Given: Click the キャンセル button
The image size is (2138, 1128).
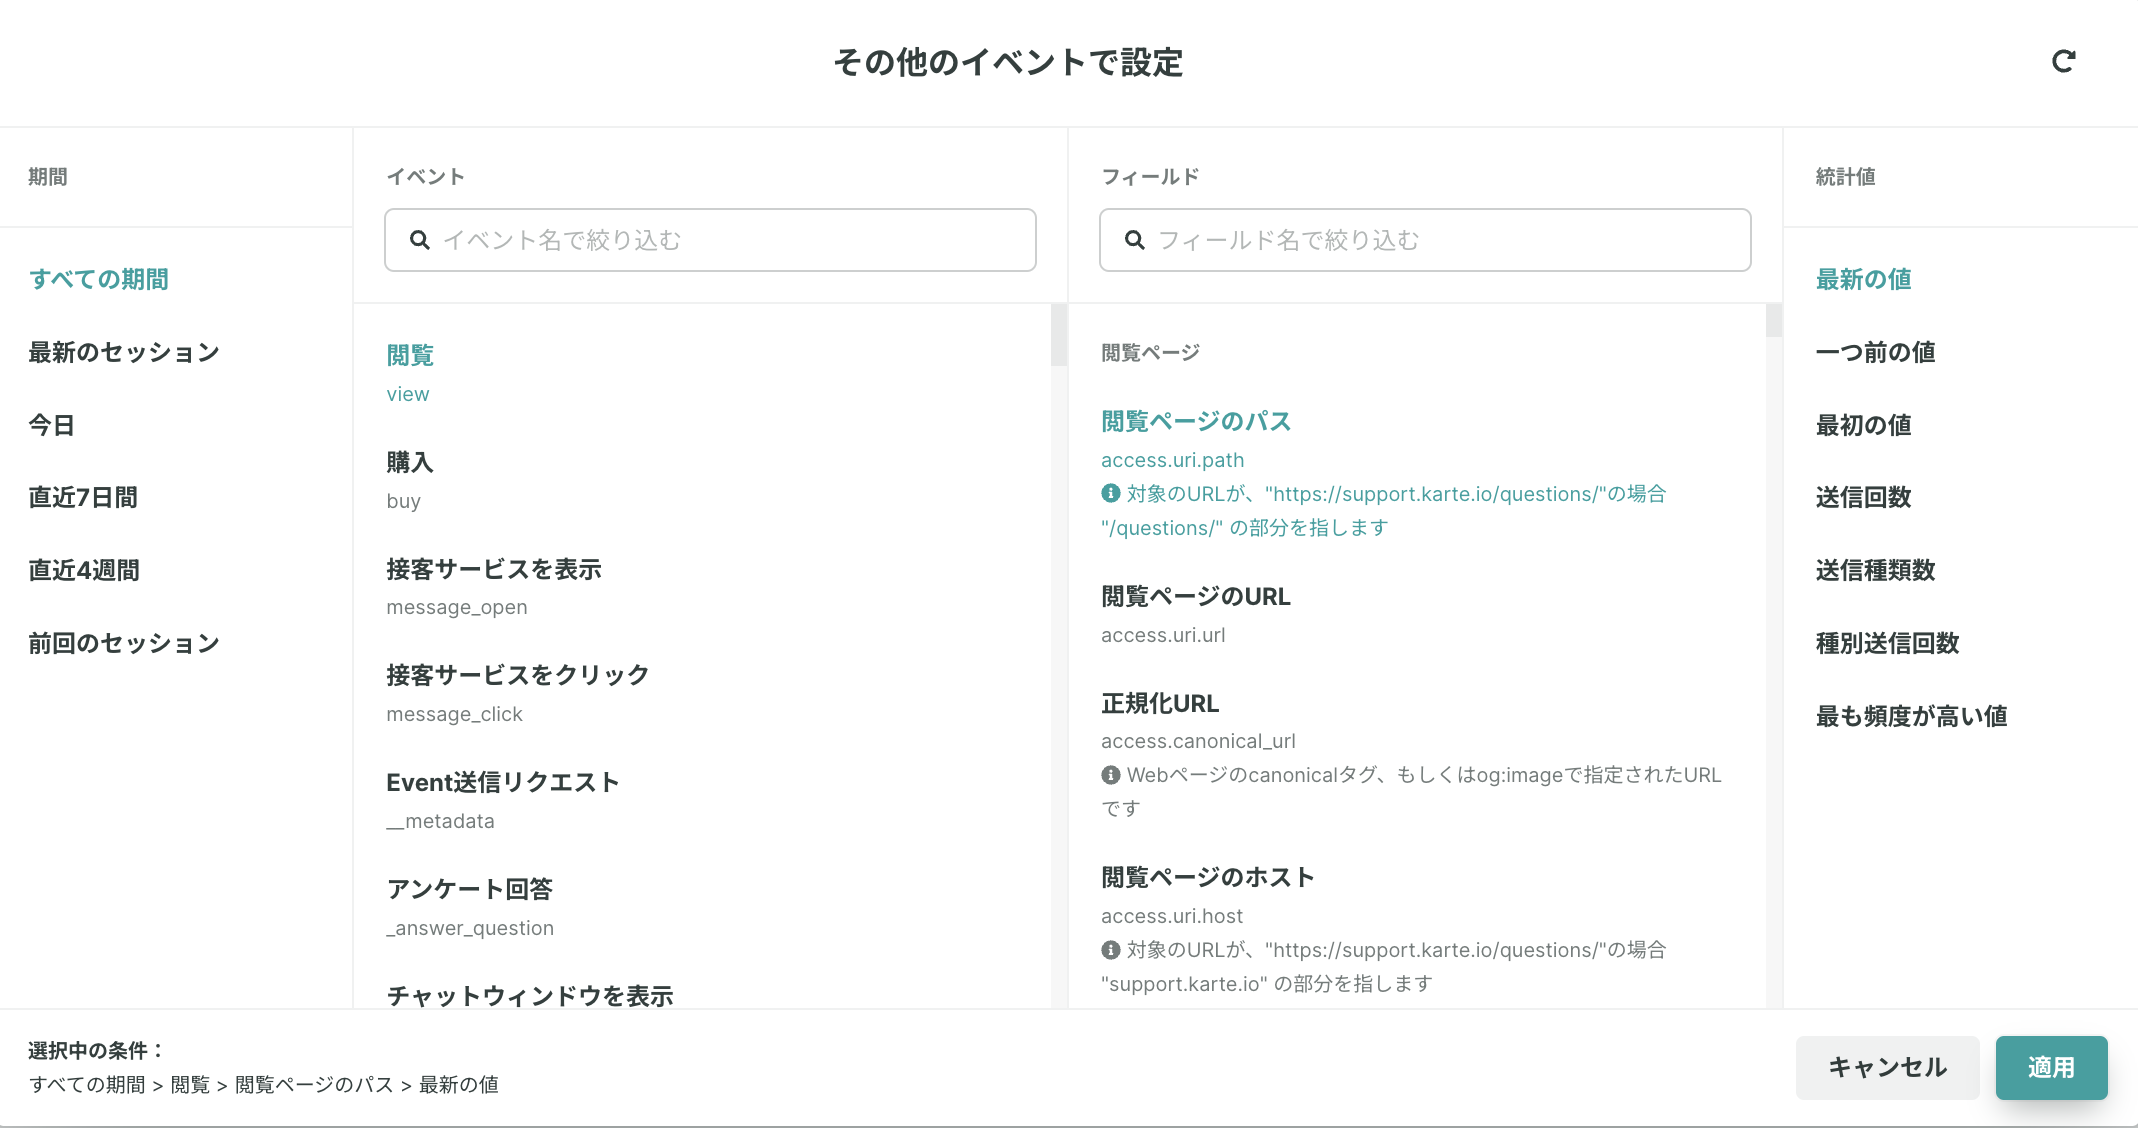Looking at the screenshot, I should tap(1887, 1068).
